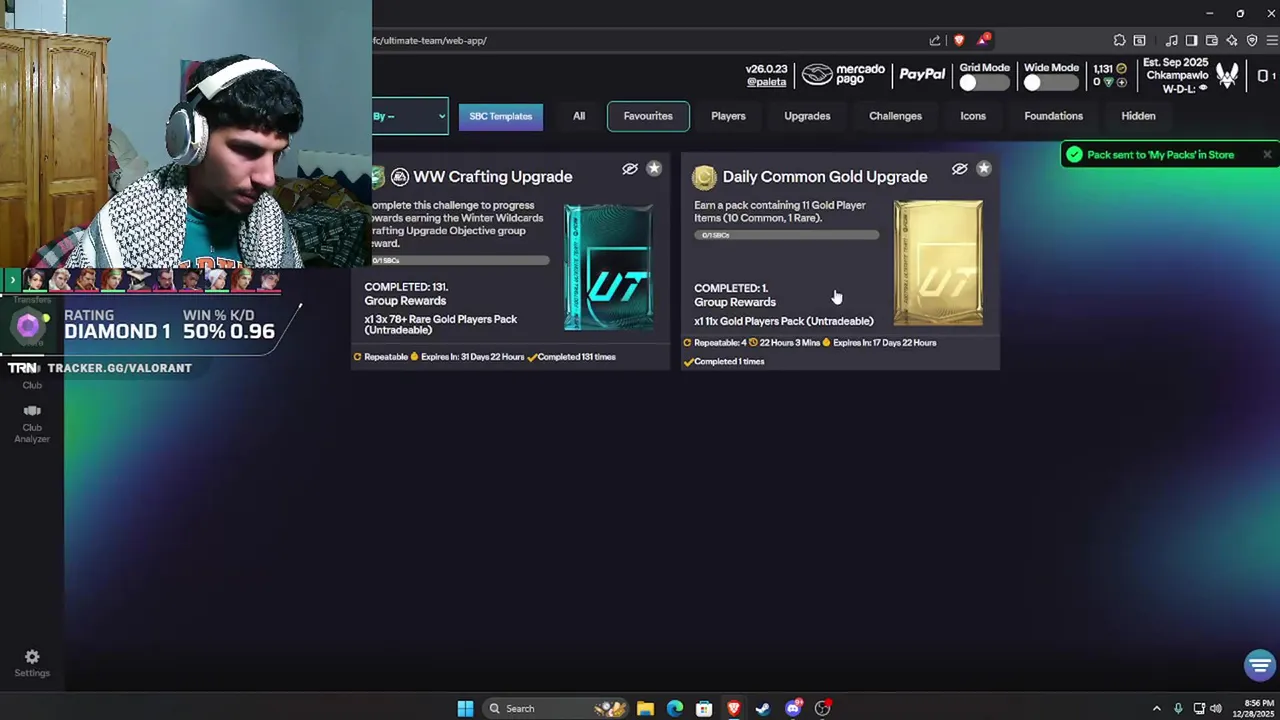Open the clock showing 8:56 PM

[x=1255, y=708]
